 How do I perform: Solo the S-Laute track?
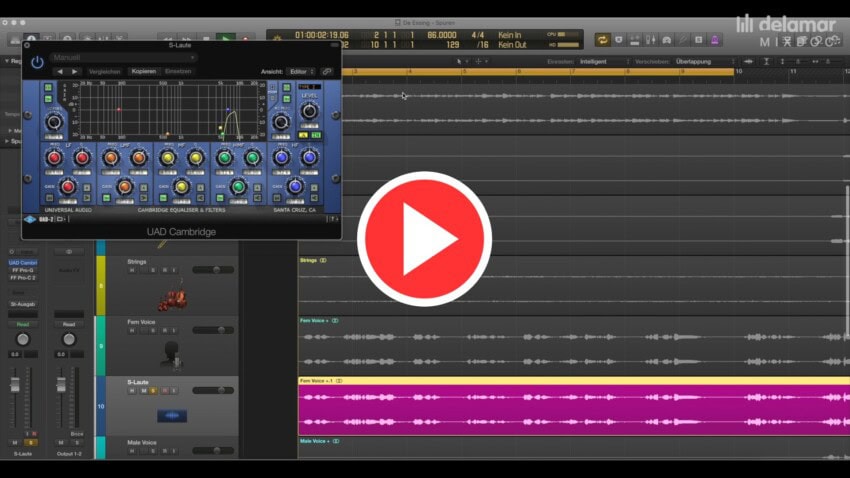(x=153, y=391)
